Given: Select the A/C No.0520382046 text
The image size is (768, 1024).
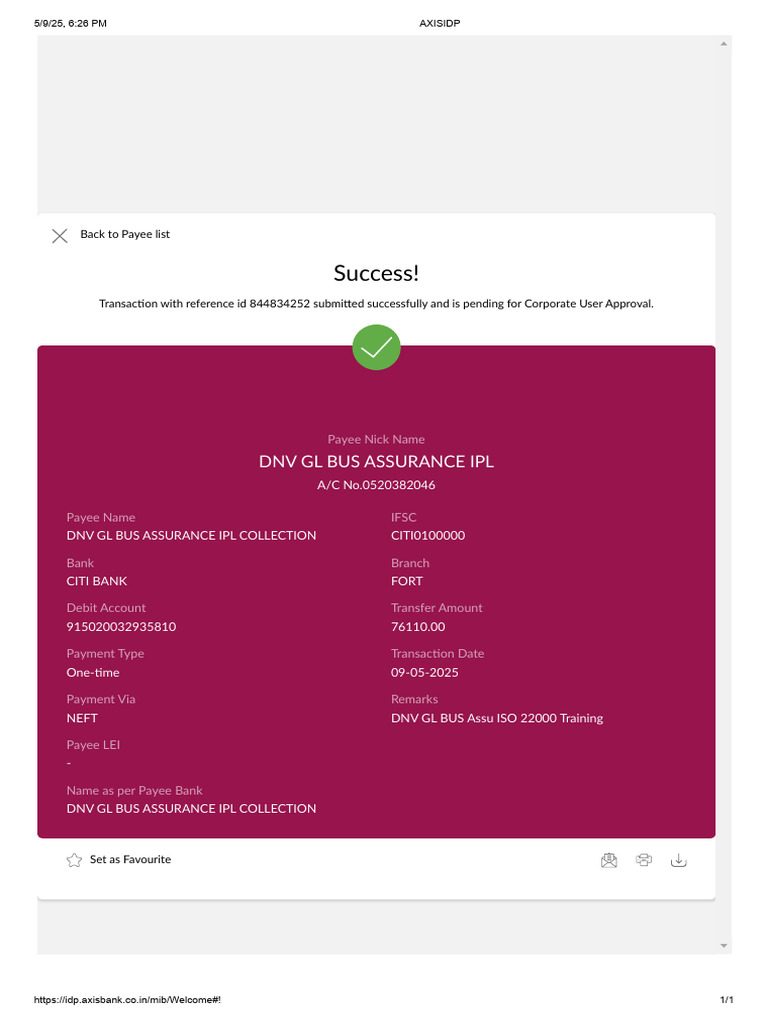Looking at the screenshot, I should (376, 485).
